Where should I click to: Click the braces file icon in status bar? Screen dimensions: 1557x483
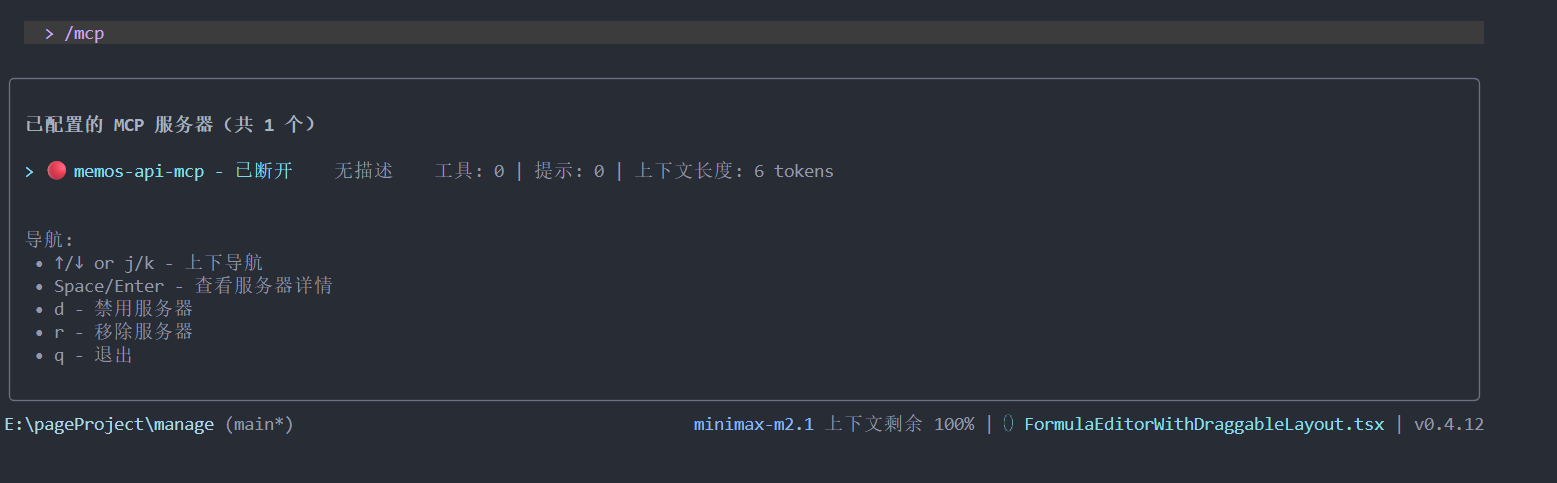tap(1008, 424)
